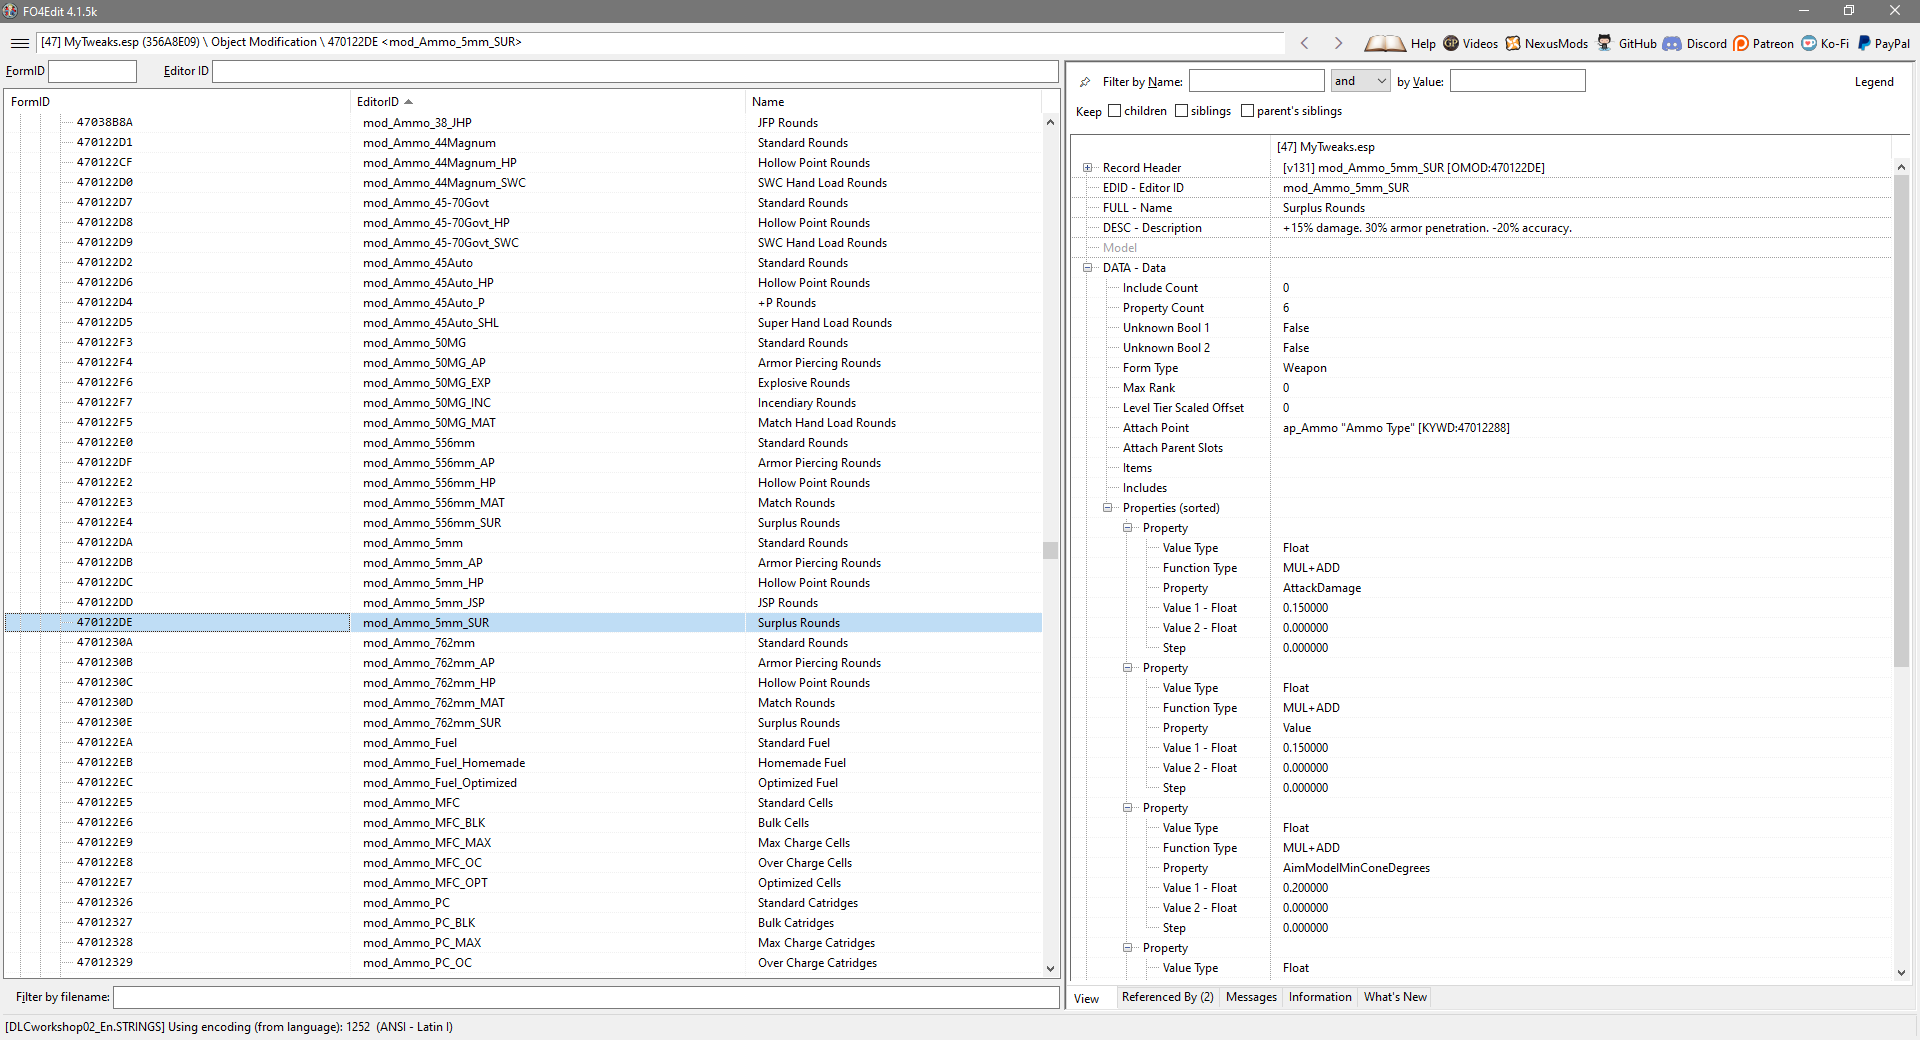The image size is (1920, 1040).
Task: Switch to the What's New tab
Action: coord(1395,997)
